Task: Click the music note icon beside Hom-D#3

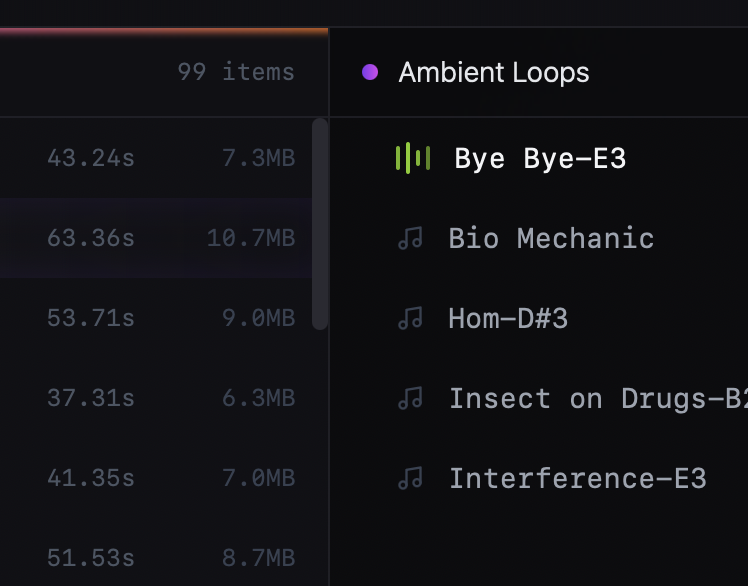Action: click(411, 318)
